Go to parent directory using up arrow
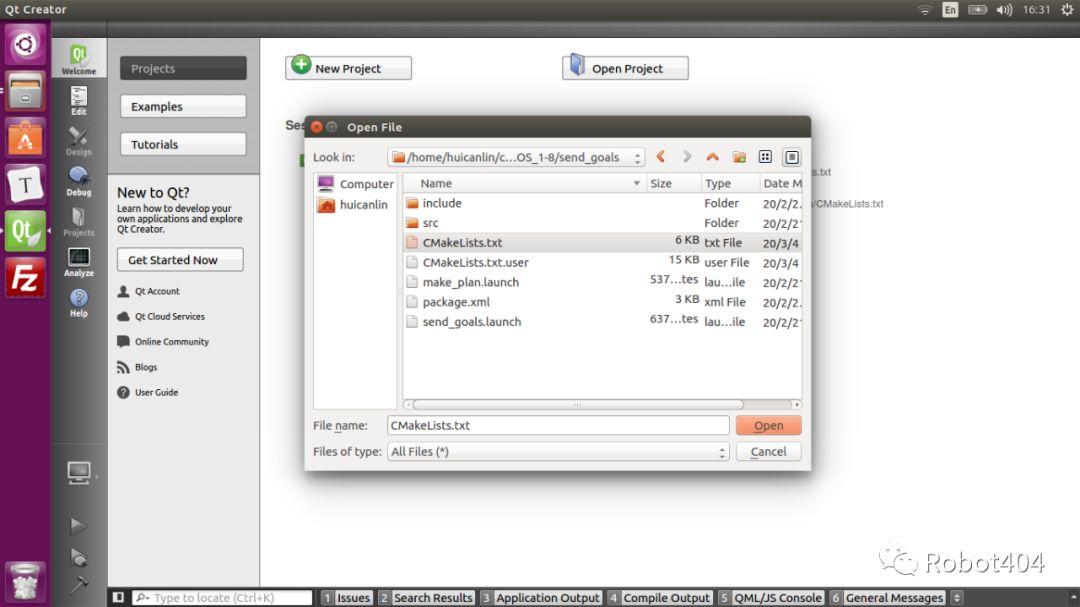Viewport: 1080px width, 607px height. 712,157
